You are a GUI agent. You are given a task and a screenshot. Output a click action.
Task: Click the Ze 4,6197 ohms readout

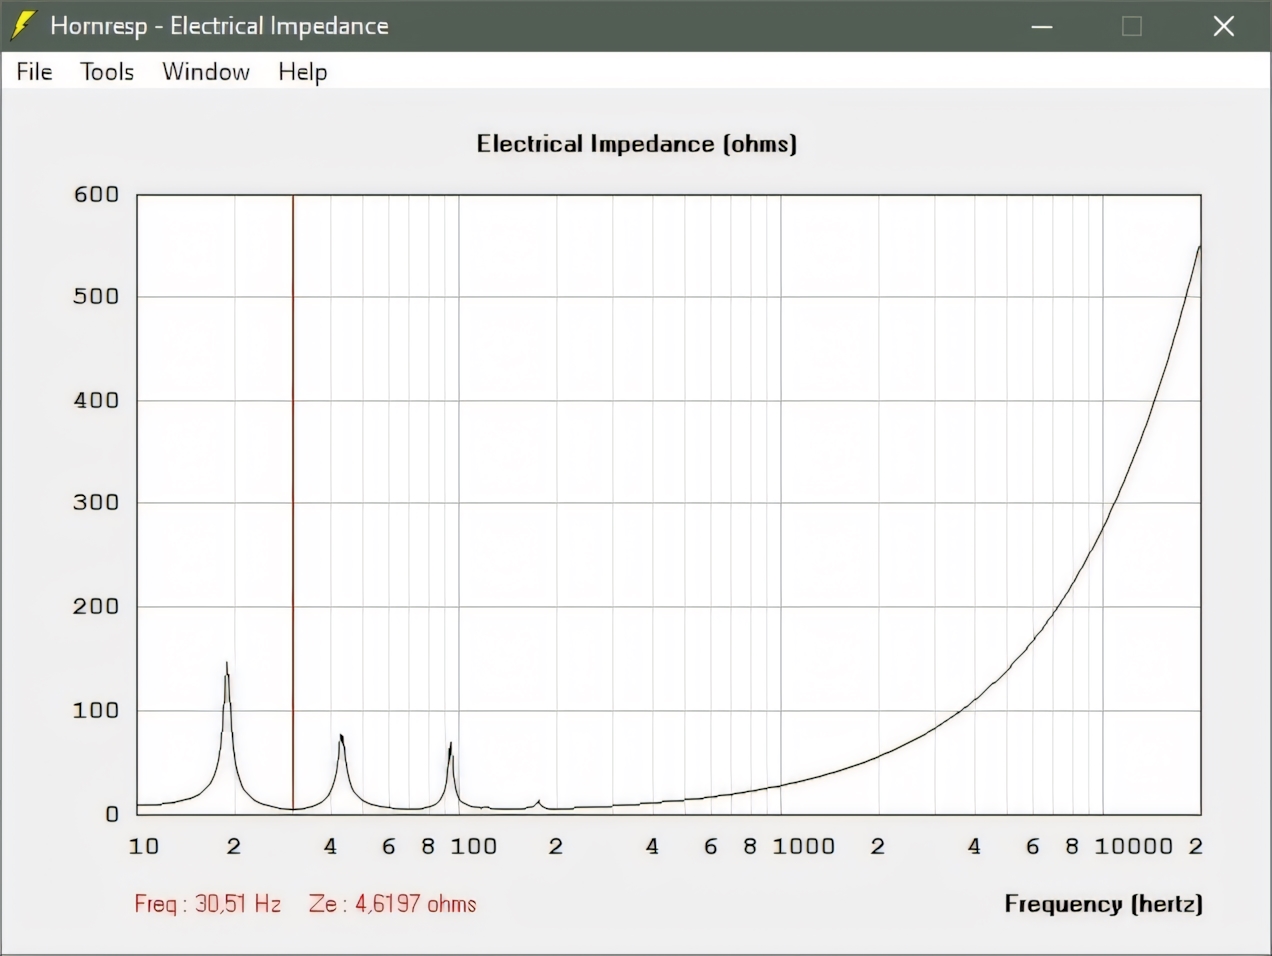click(392, 904)
